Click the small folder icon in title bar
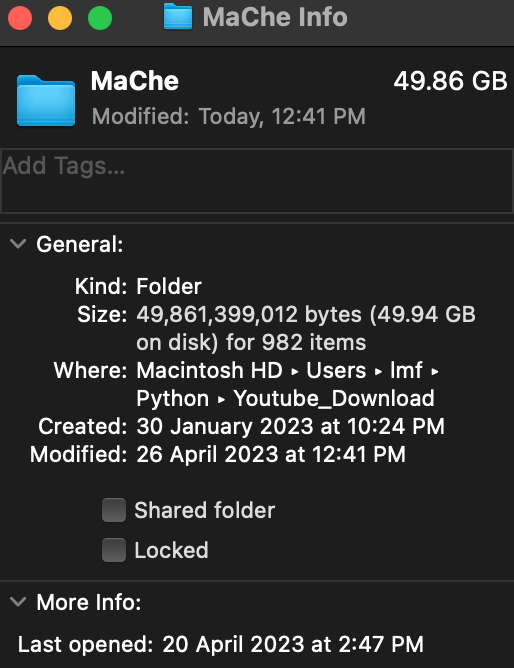 point(178,17)
